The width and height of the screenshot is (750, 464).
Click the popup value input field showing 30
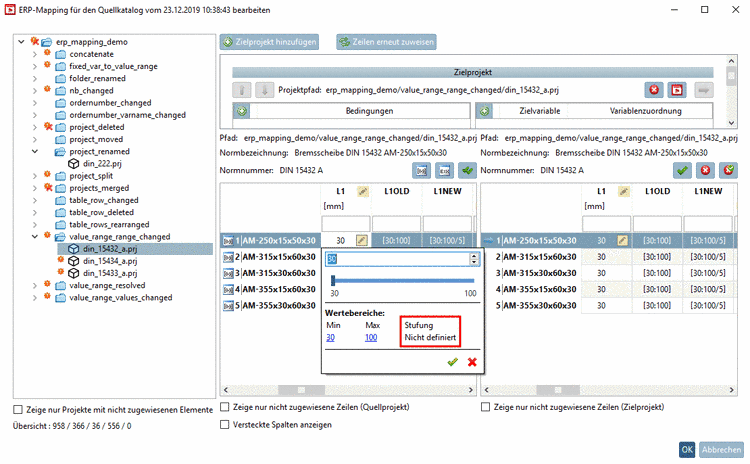click(x=398, y=259)
